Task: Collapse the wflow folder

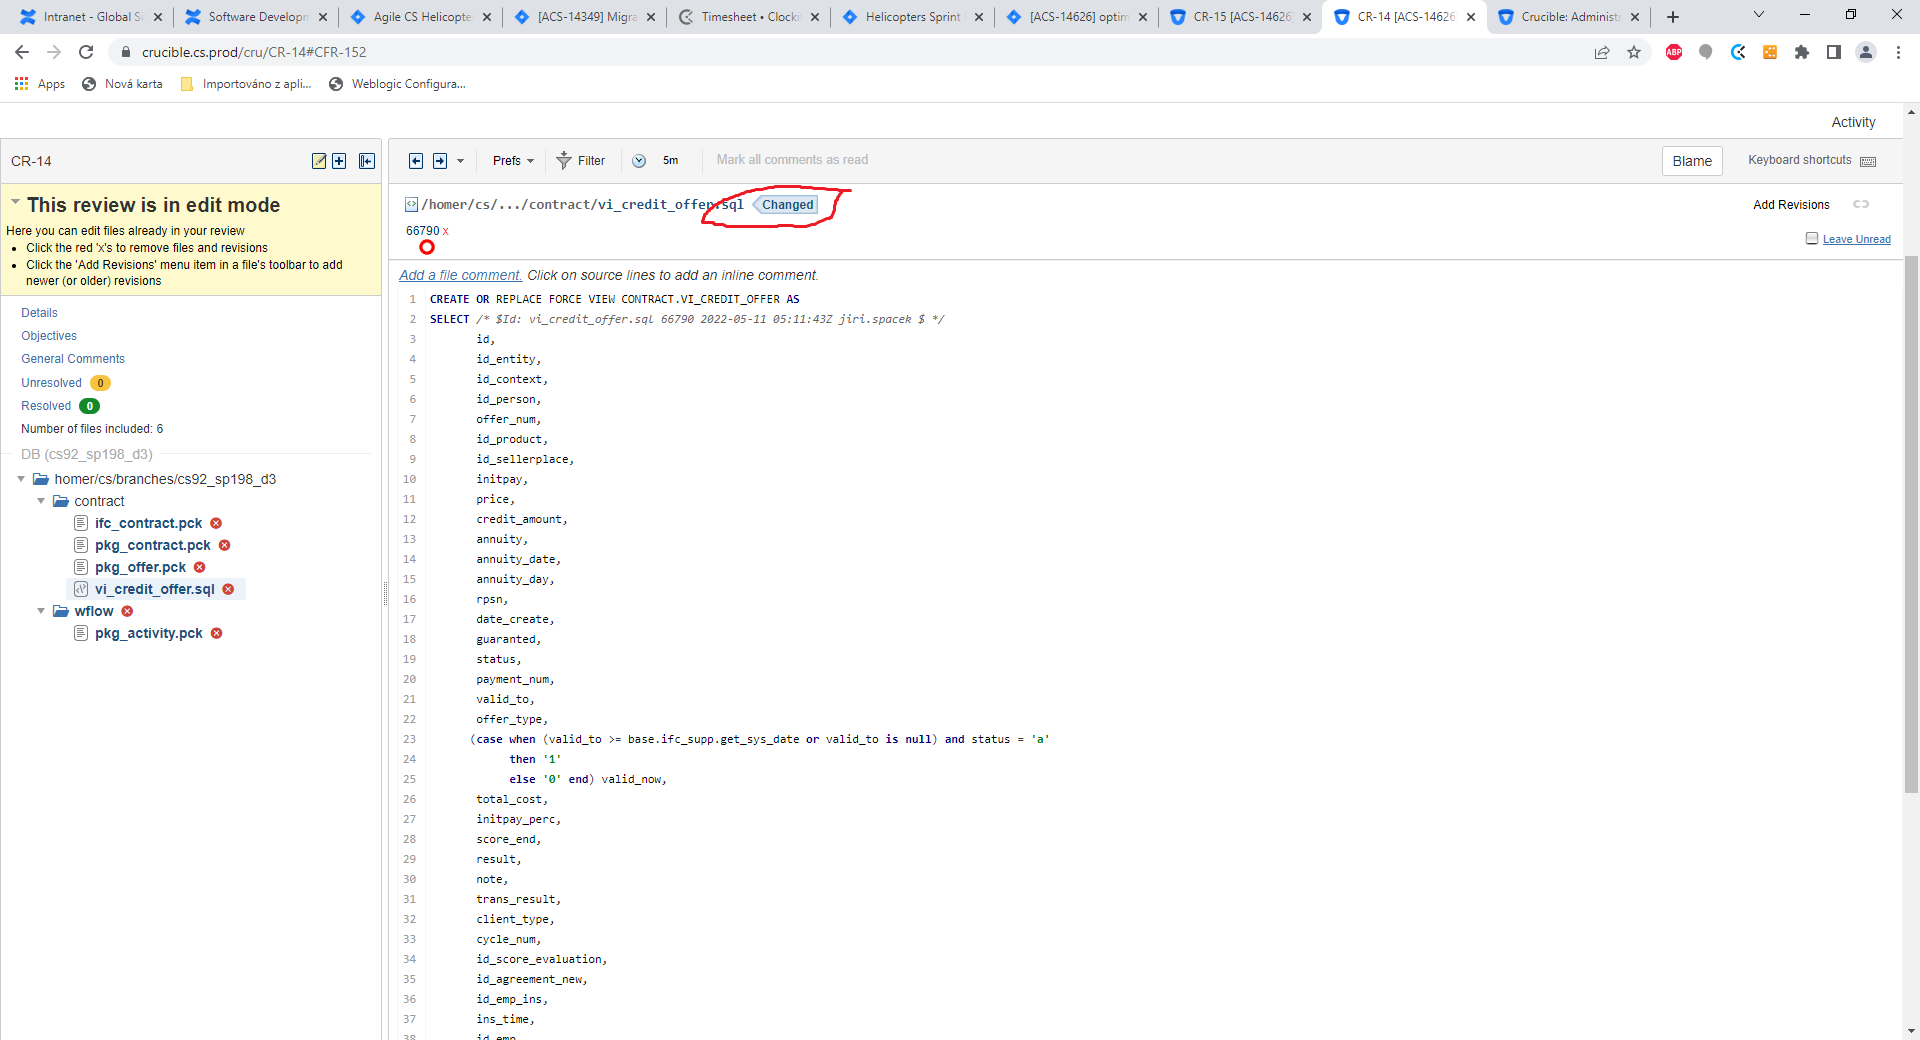Action: click(41, 611)
